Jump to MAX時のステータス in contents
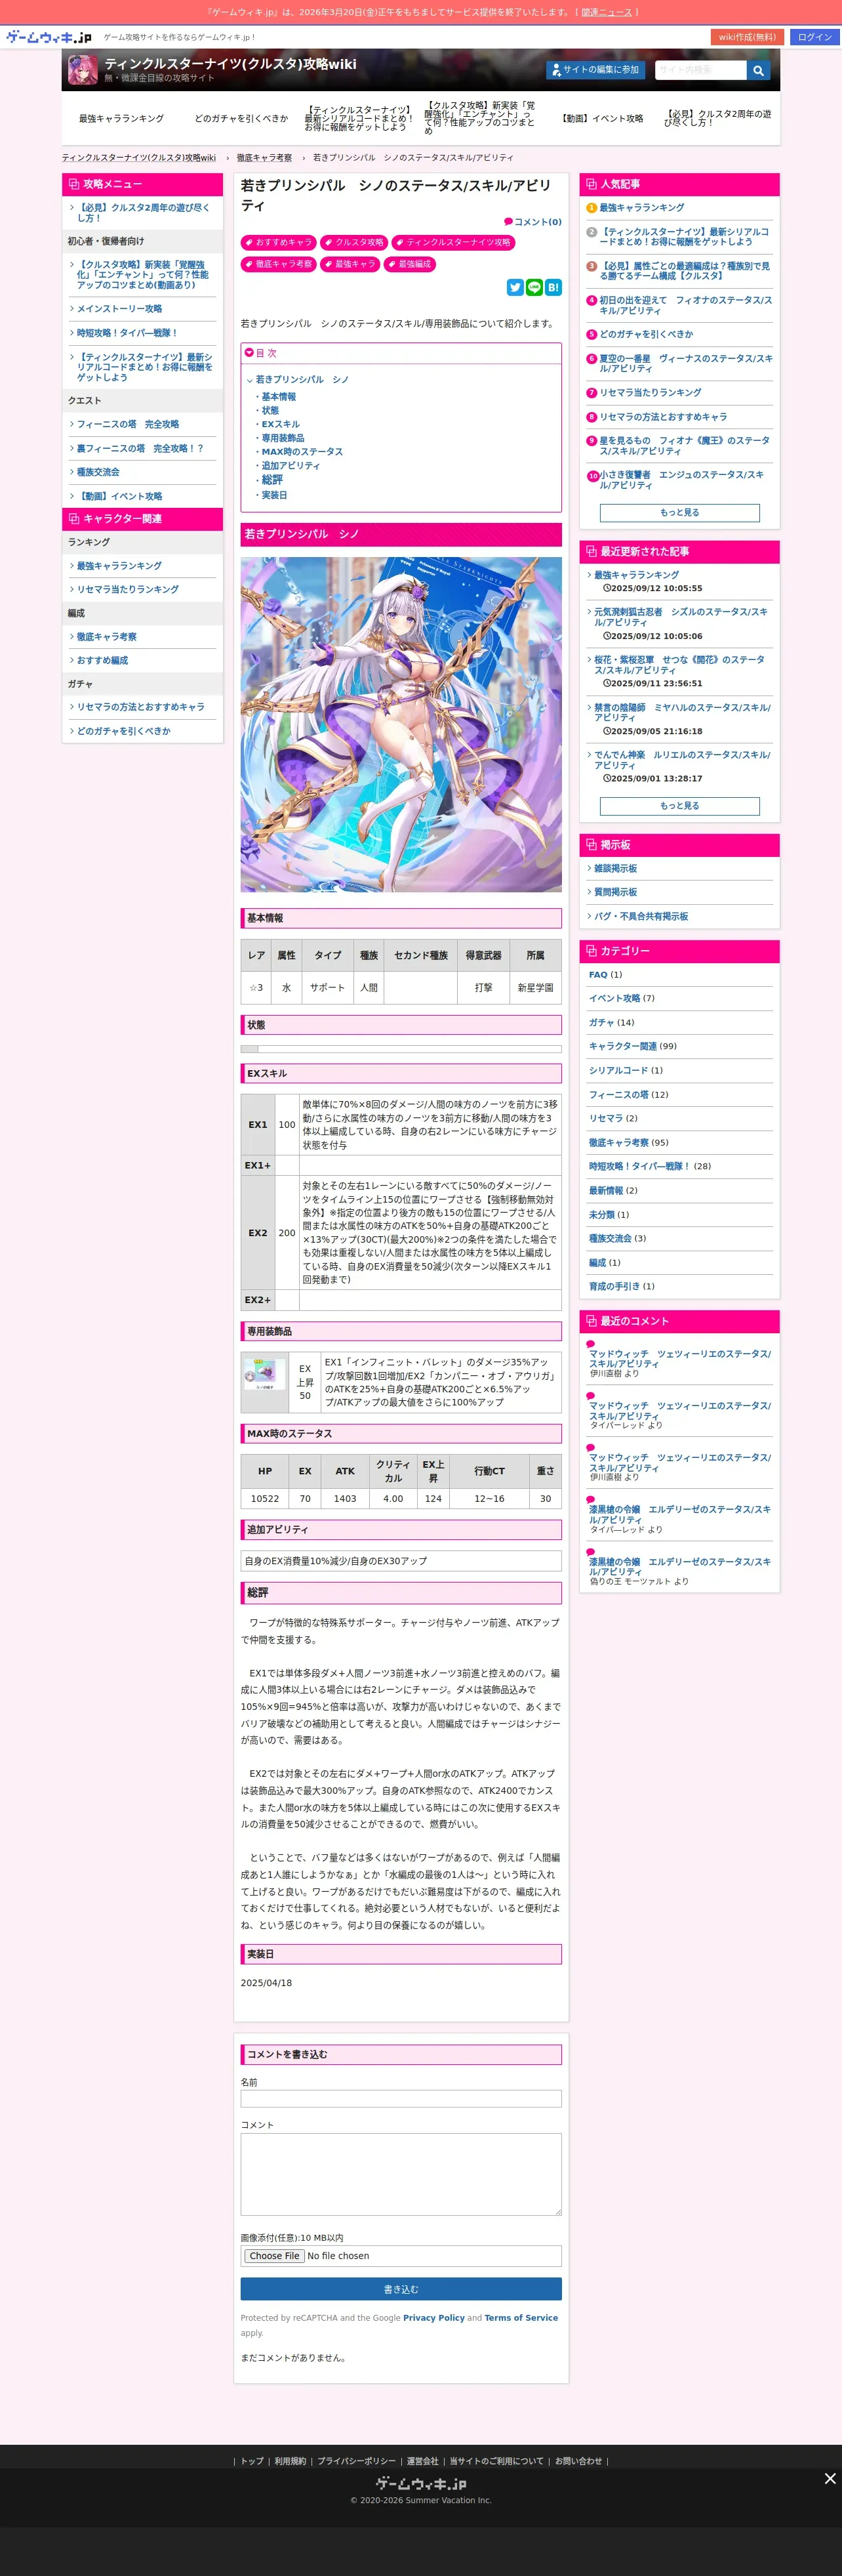Screen dimensions: 842x2576 pos(302,452)
